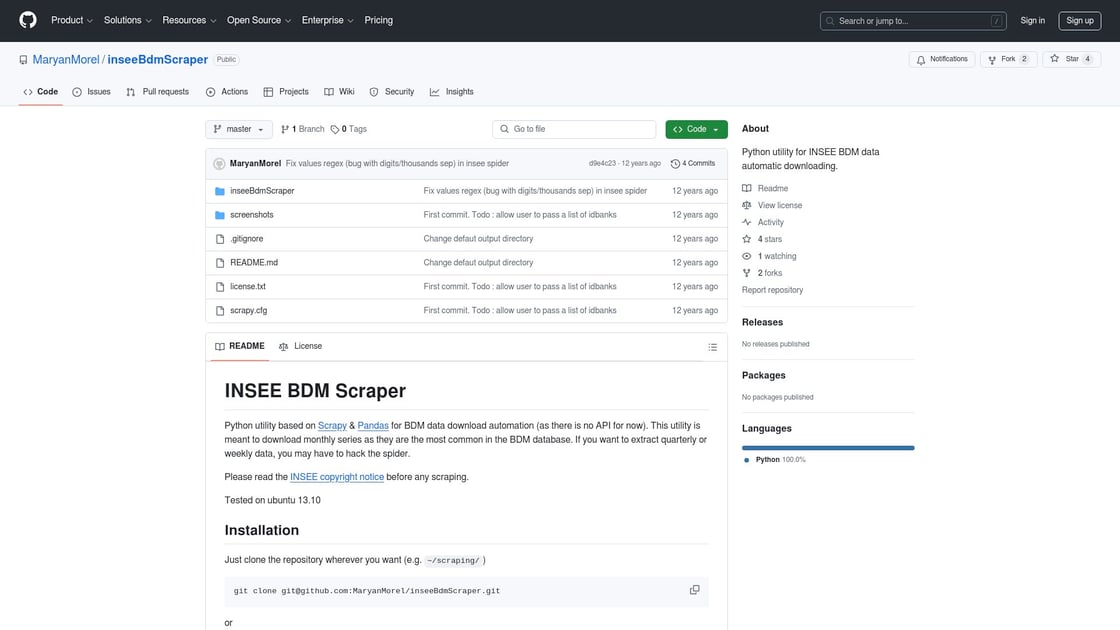View the 0 Tags link

(349, 129)
